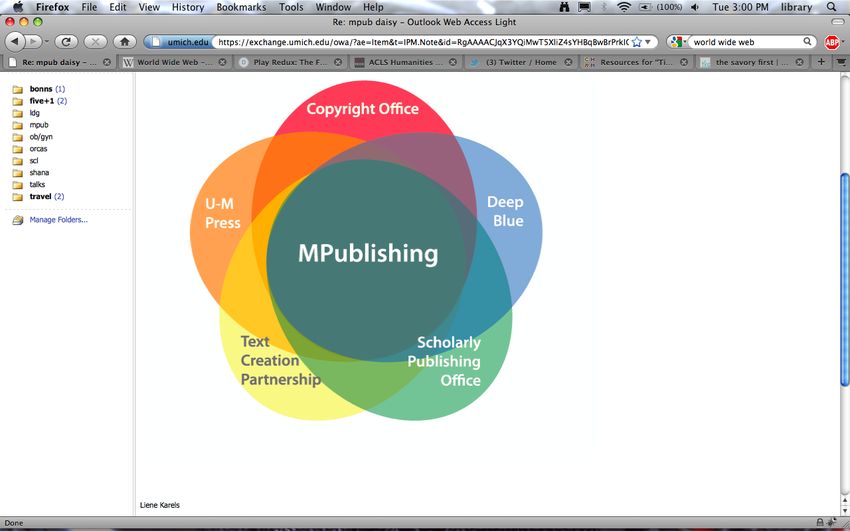Open the Edit menu
Image resolution: width=850 pixels, height=531 pixels.
click(118, 7)
